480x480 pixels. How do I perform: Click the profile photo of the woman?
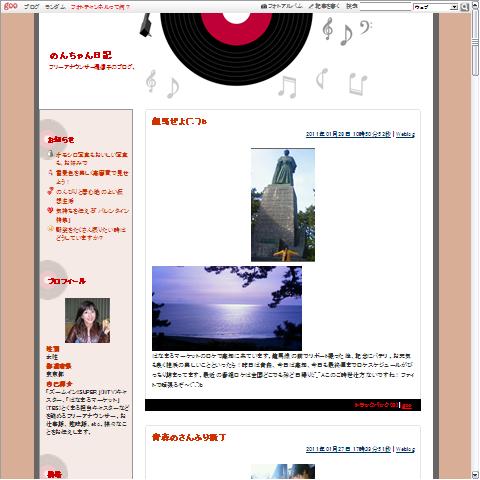coord(87,320)
